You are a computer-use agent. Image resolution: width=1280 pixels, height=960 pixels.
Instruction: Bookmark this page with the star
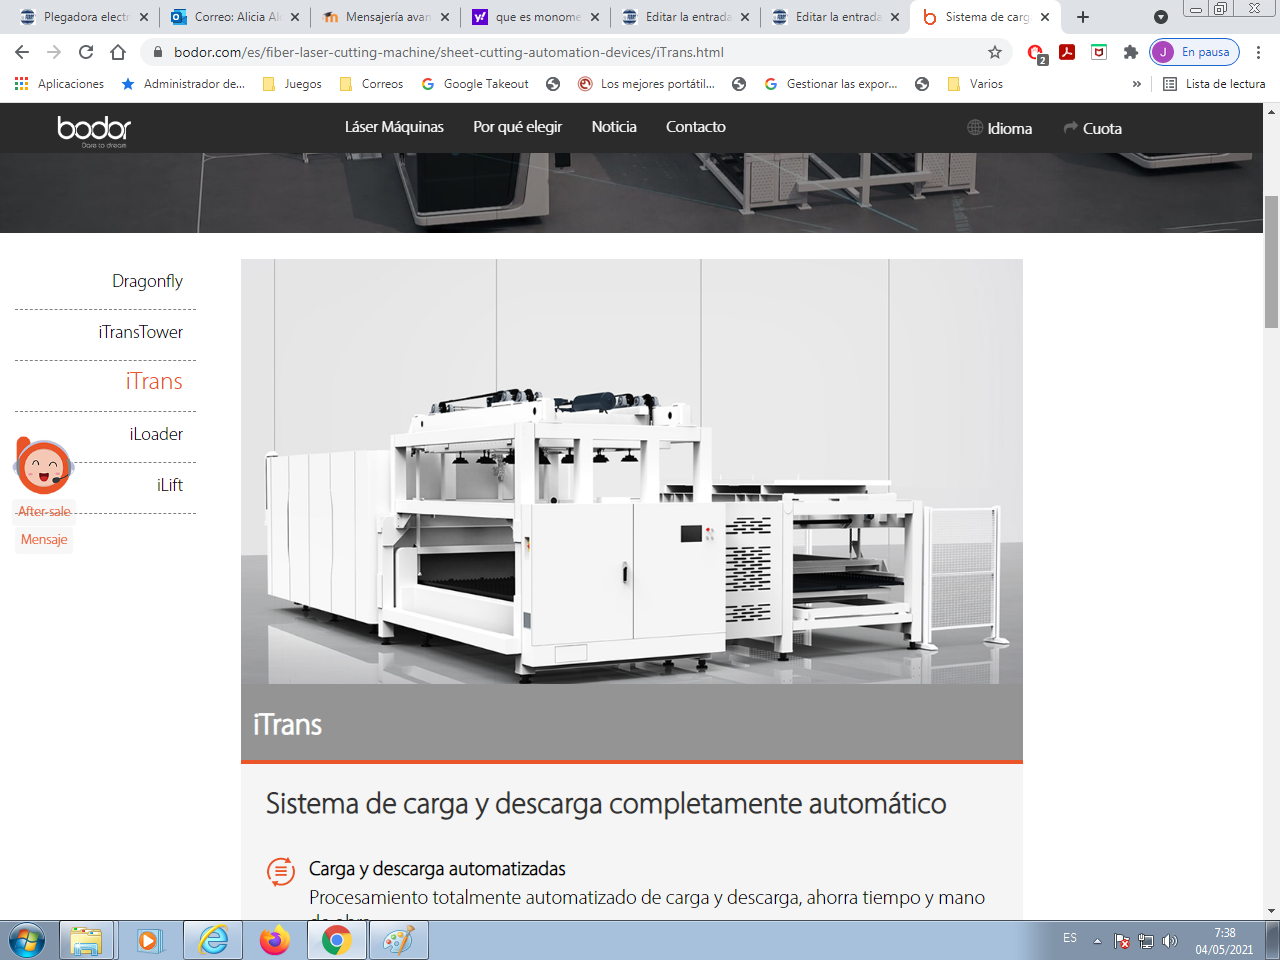pyautogui.click(x=995, y=52)
